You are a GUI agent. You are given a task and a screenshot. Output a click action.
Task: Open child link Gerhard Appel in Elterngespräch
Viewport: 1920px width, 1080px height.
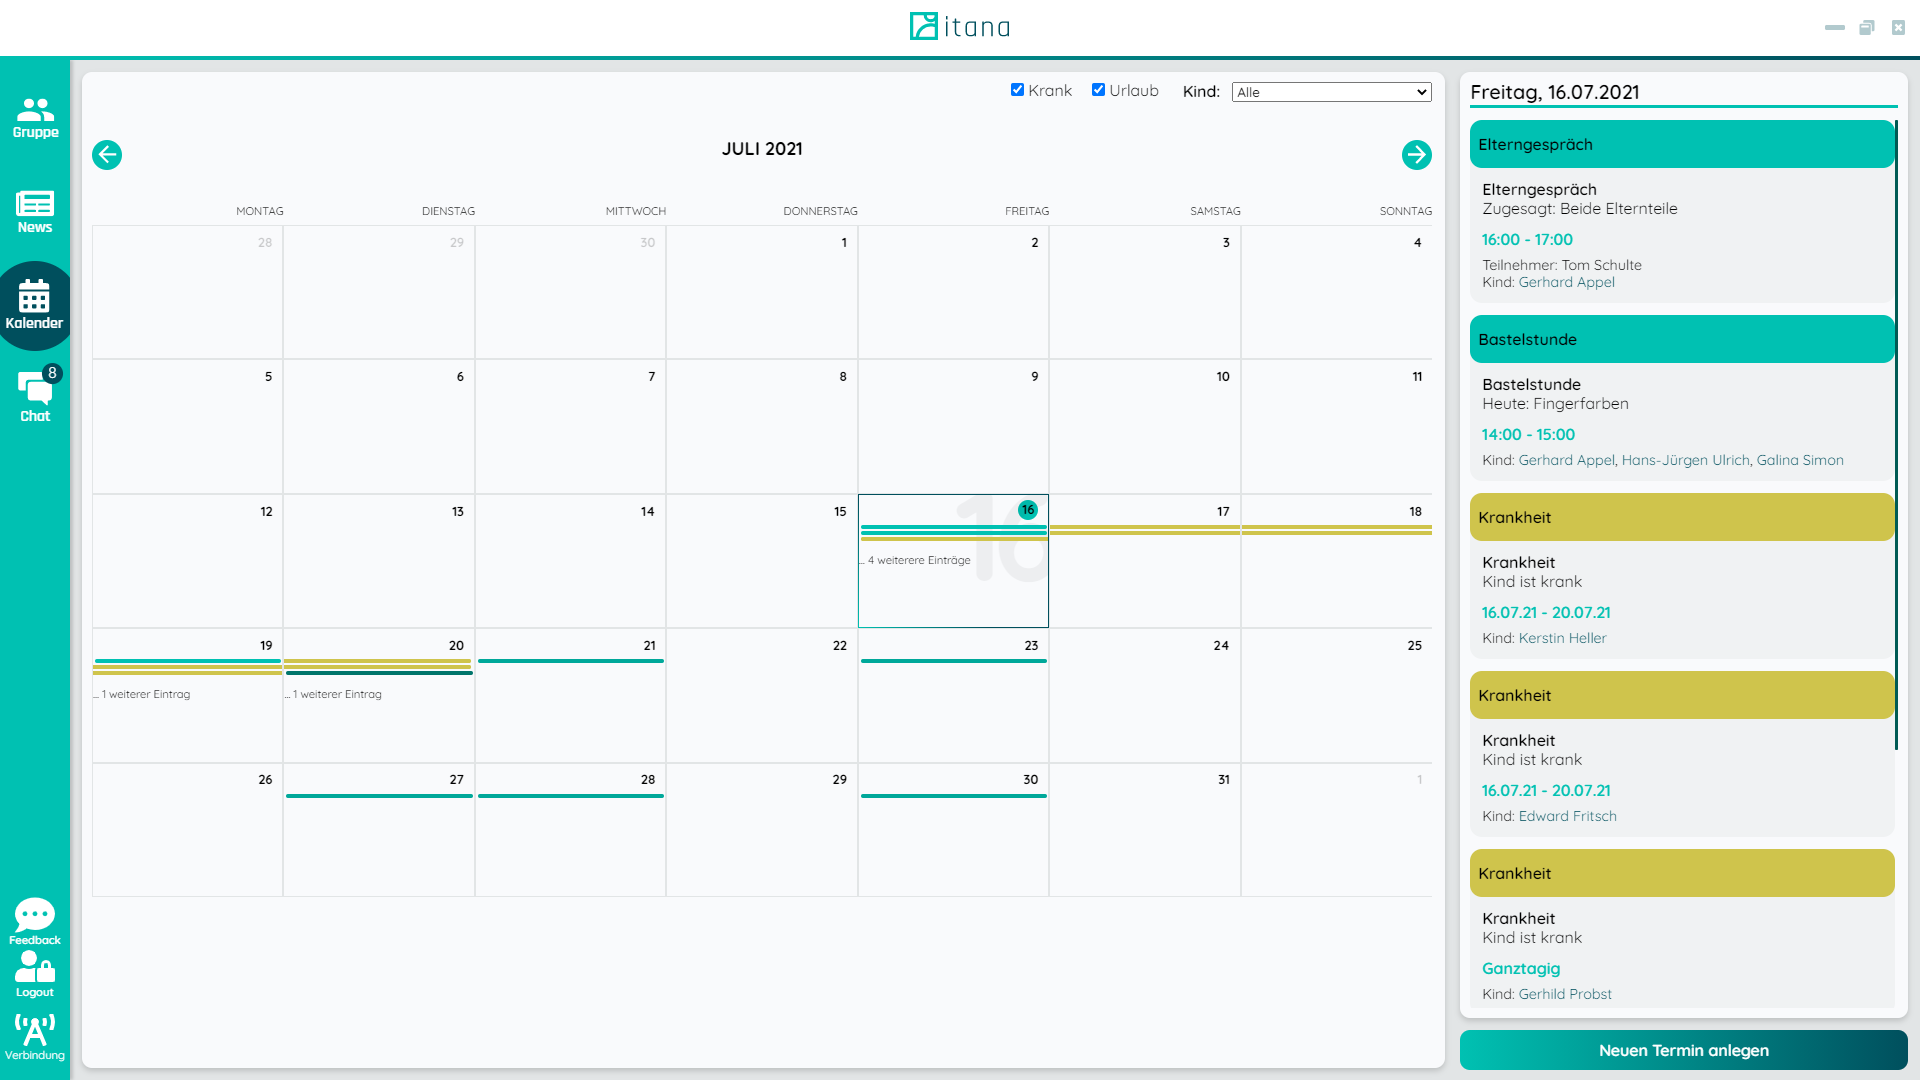(x=1566, y=282)
